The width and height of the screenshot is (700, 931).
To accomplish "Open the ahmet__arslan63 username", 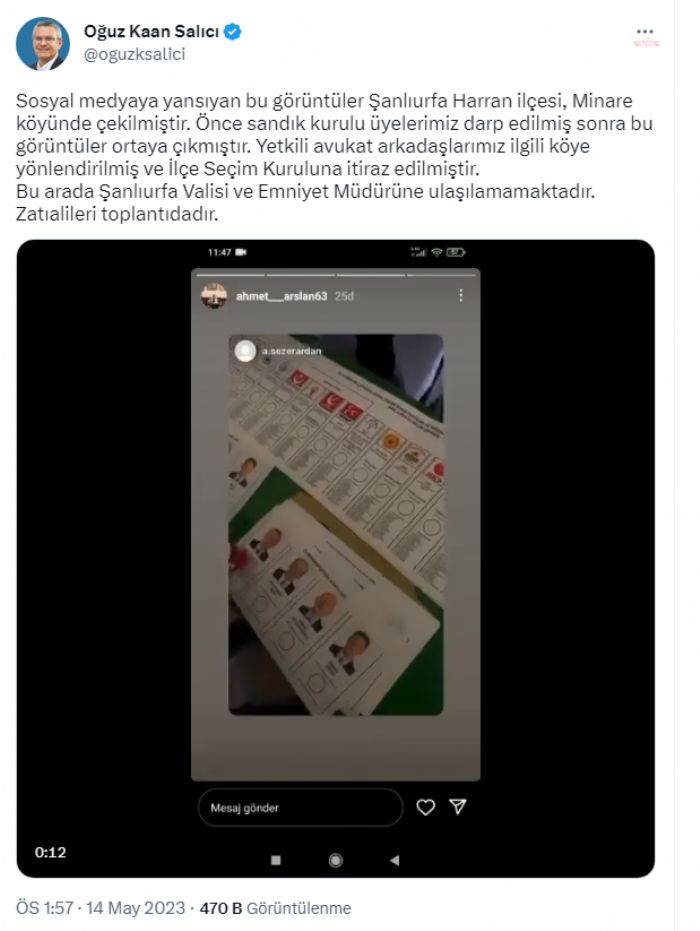I will pos(281,296).
